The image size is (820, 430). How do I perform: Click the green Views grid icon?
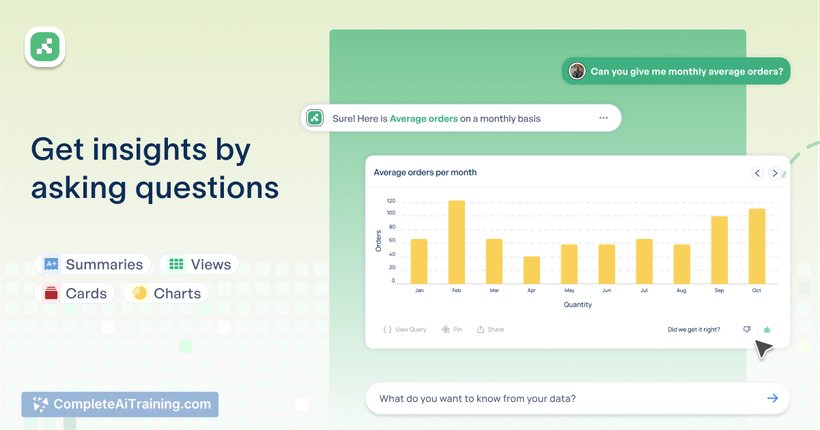[176, 264]
